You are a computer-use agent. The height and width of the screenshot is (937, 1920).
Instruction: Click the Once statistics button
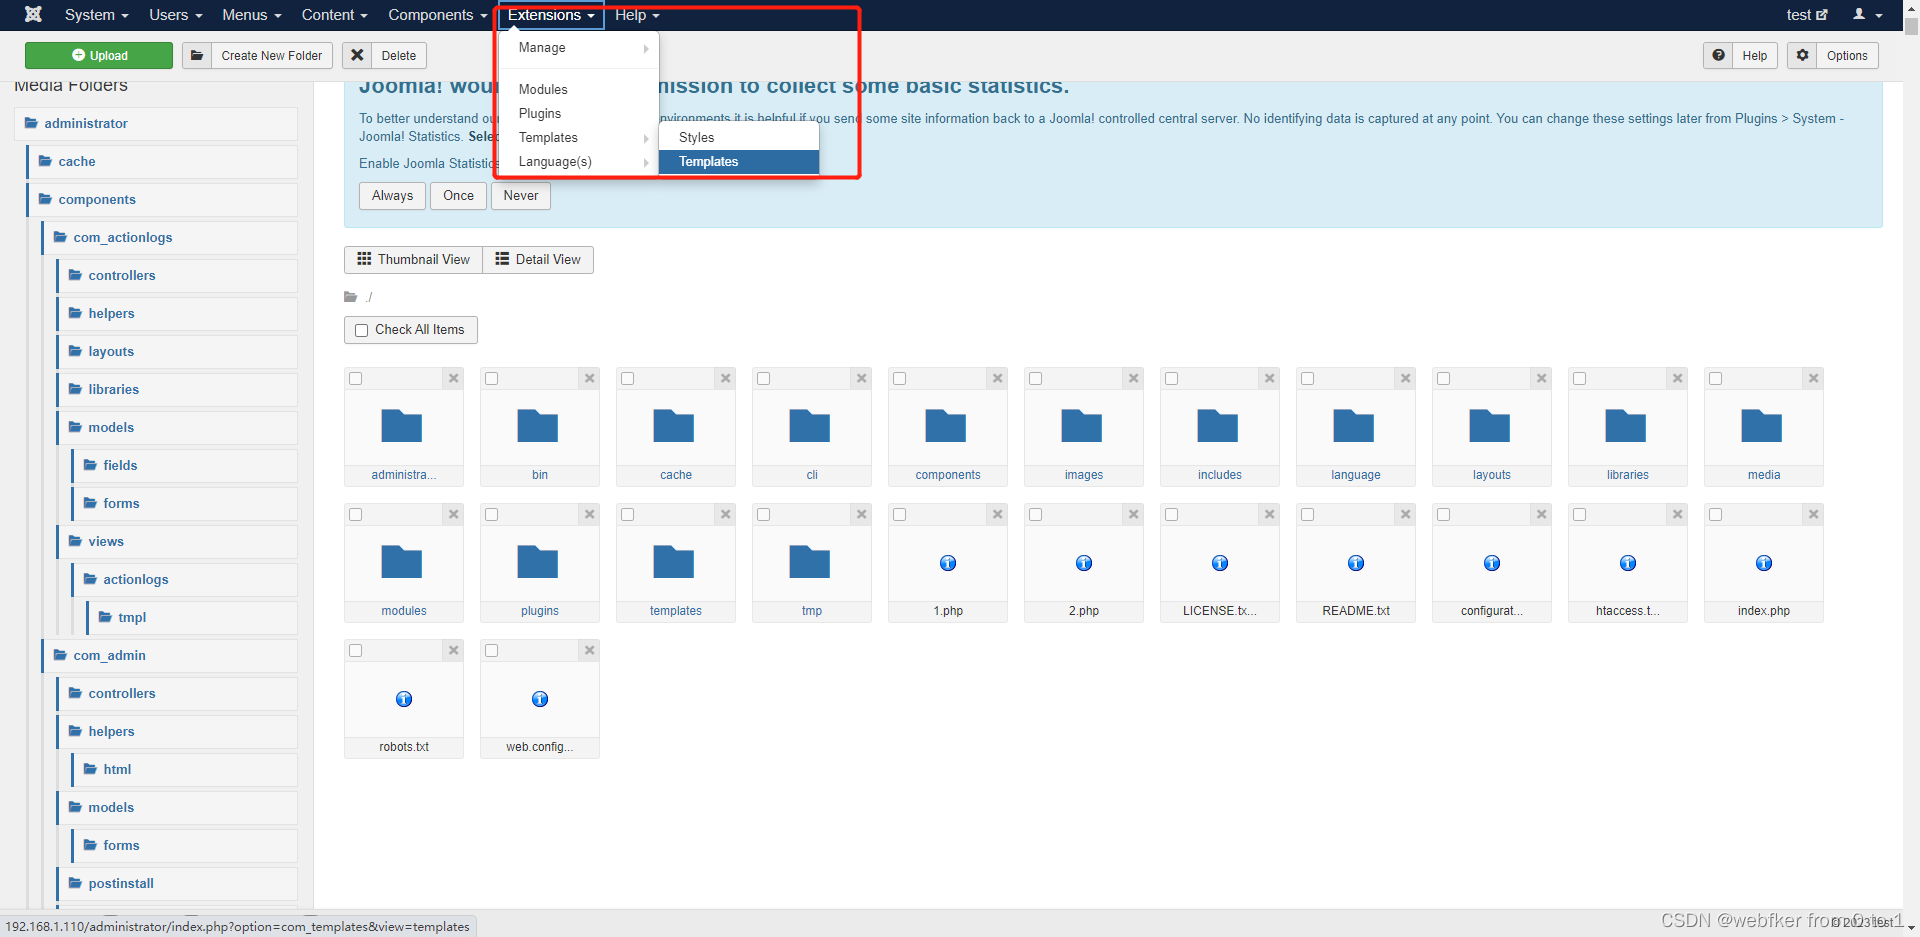pyautogui.click(x=458, y=196)
